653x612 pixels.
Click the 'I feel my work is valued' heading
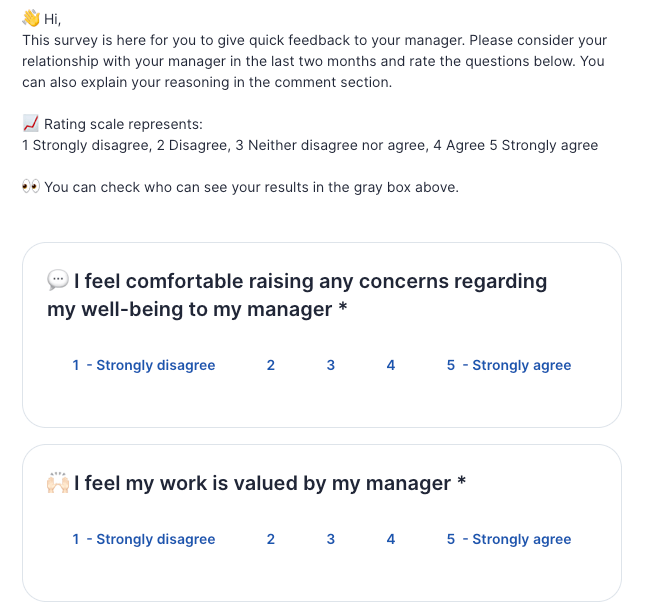pyautogui.click(x=270, y=484)
